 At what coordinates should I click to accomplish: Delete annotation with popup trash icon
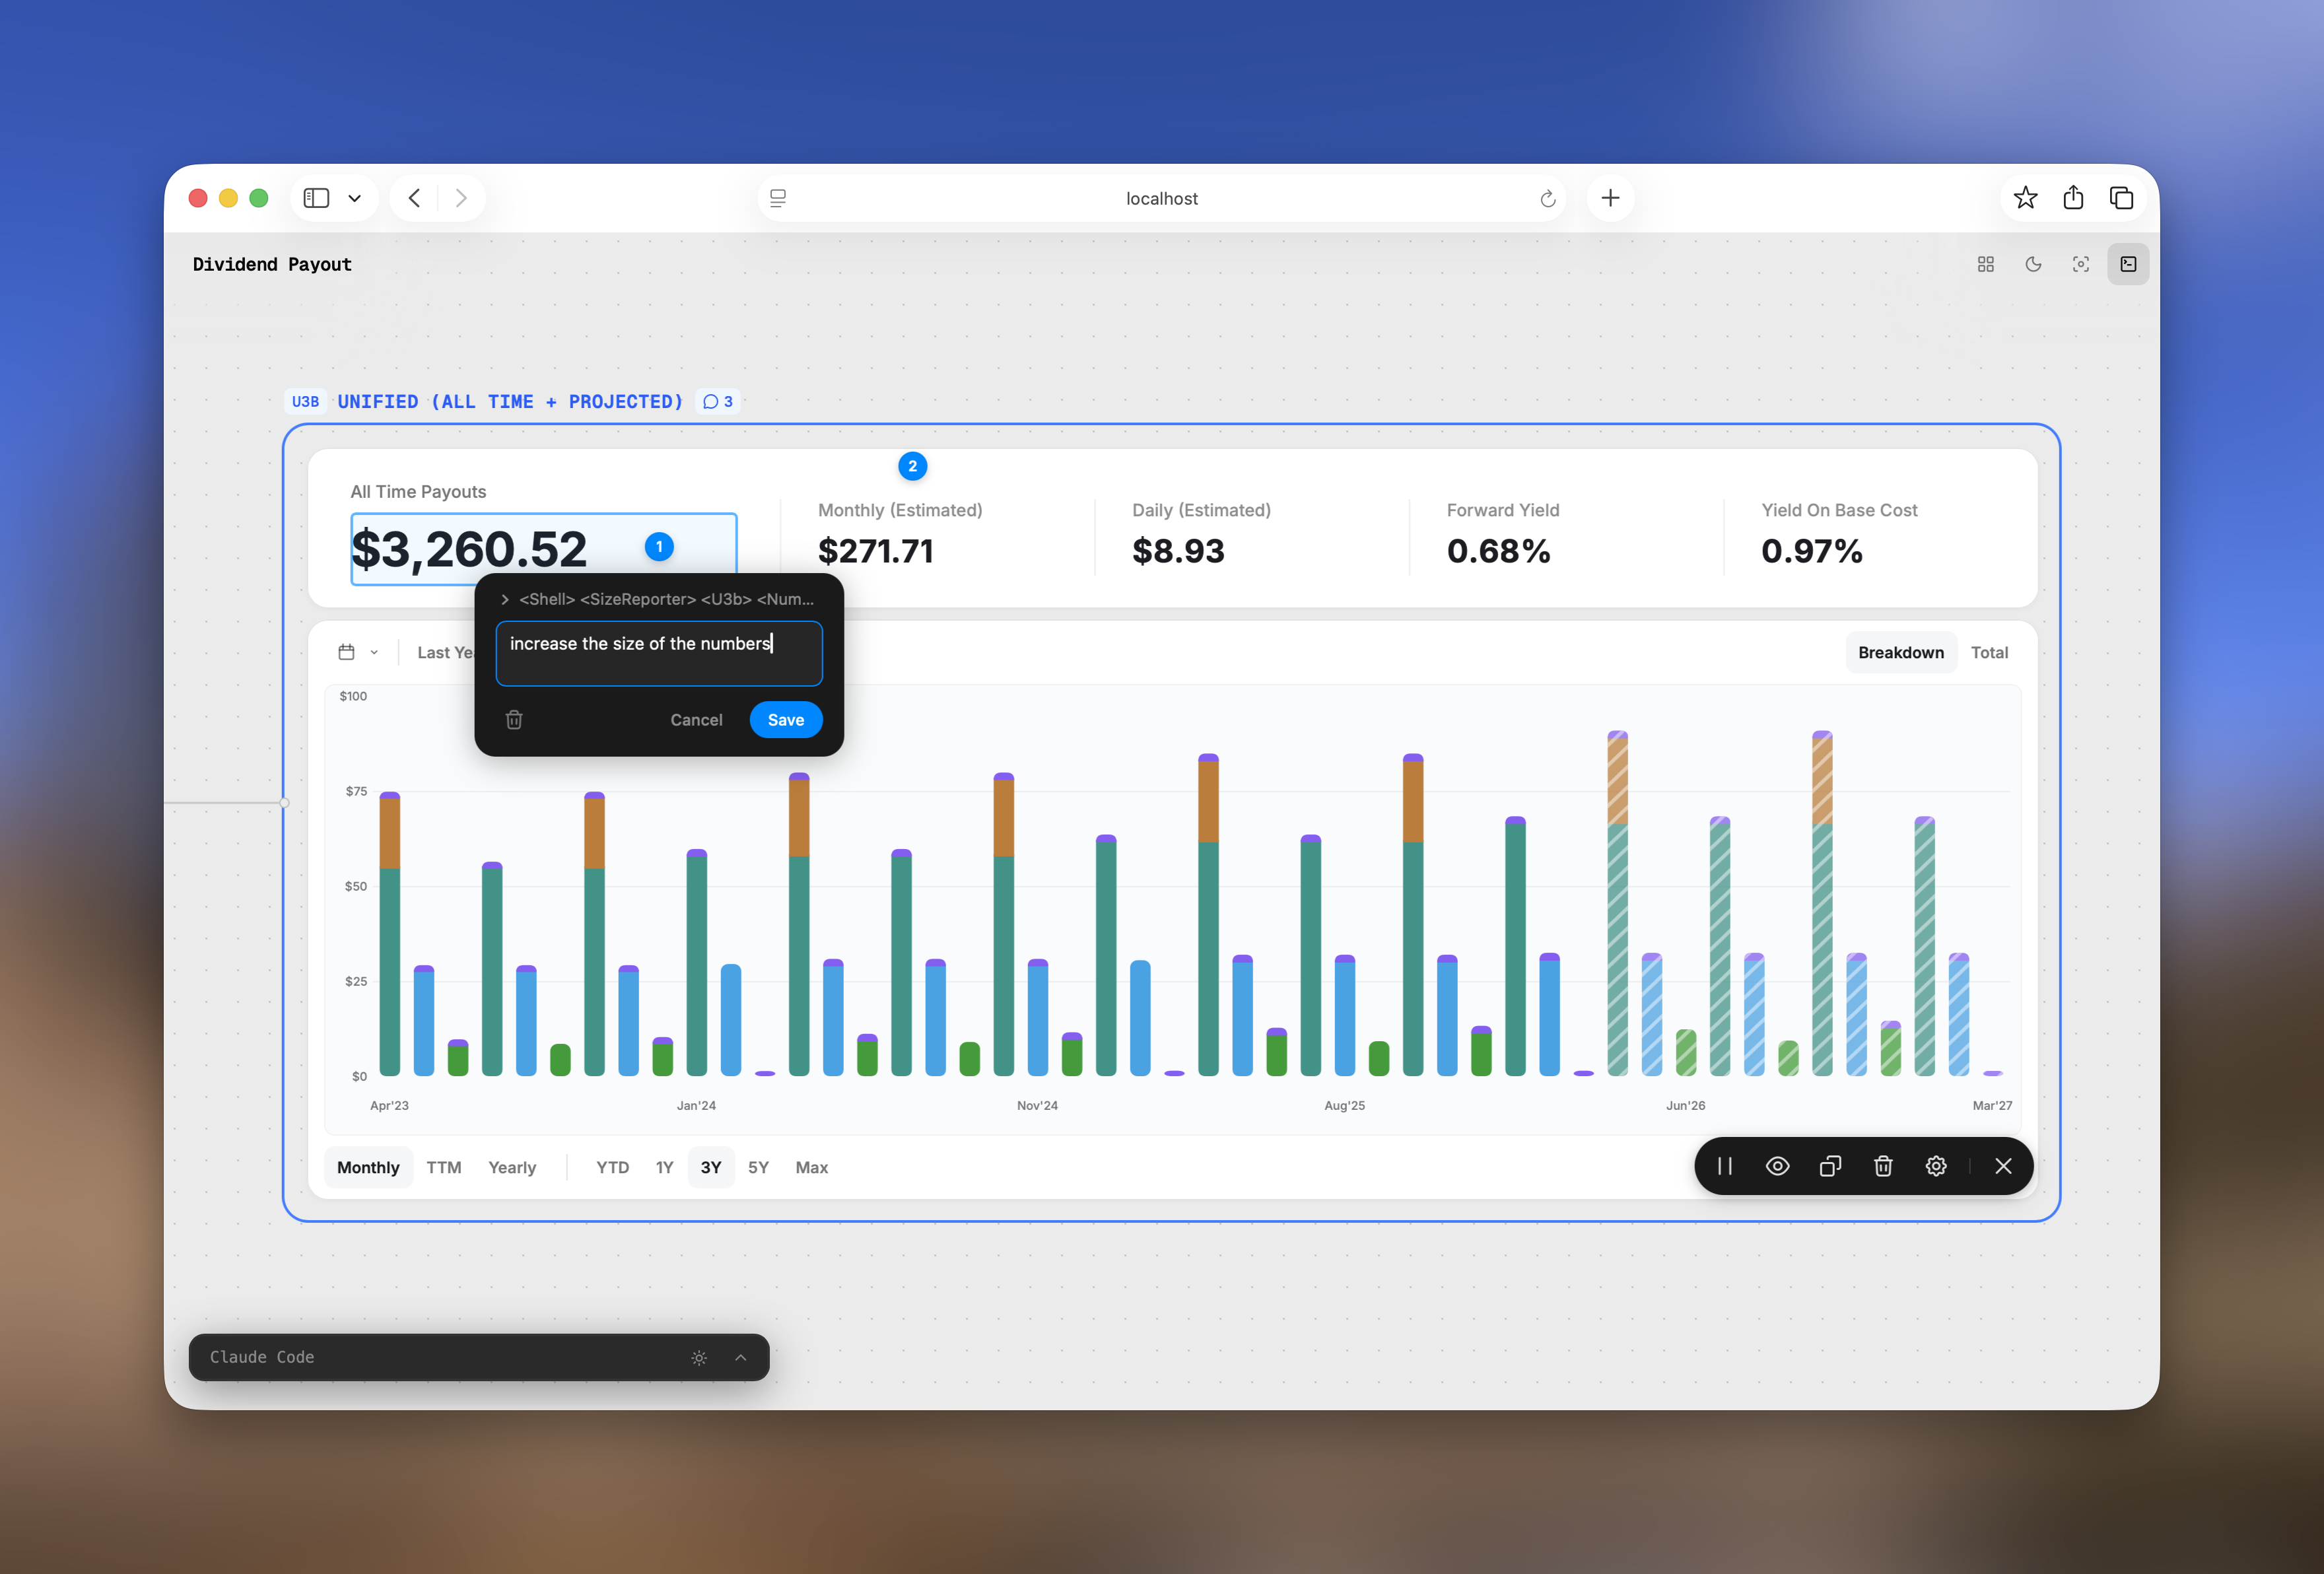(x=514, y=720)
